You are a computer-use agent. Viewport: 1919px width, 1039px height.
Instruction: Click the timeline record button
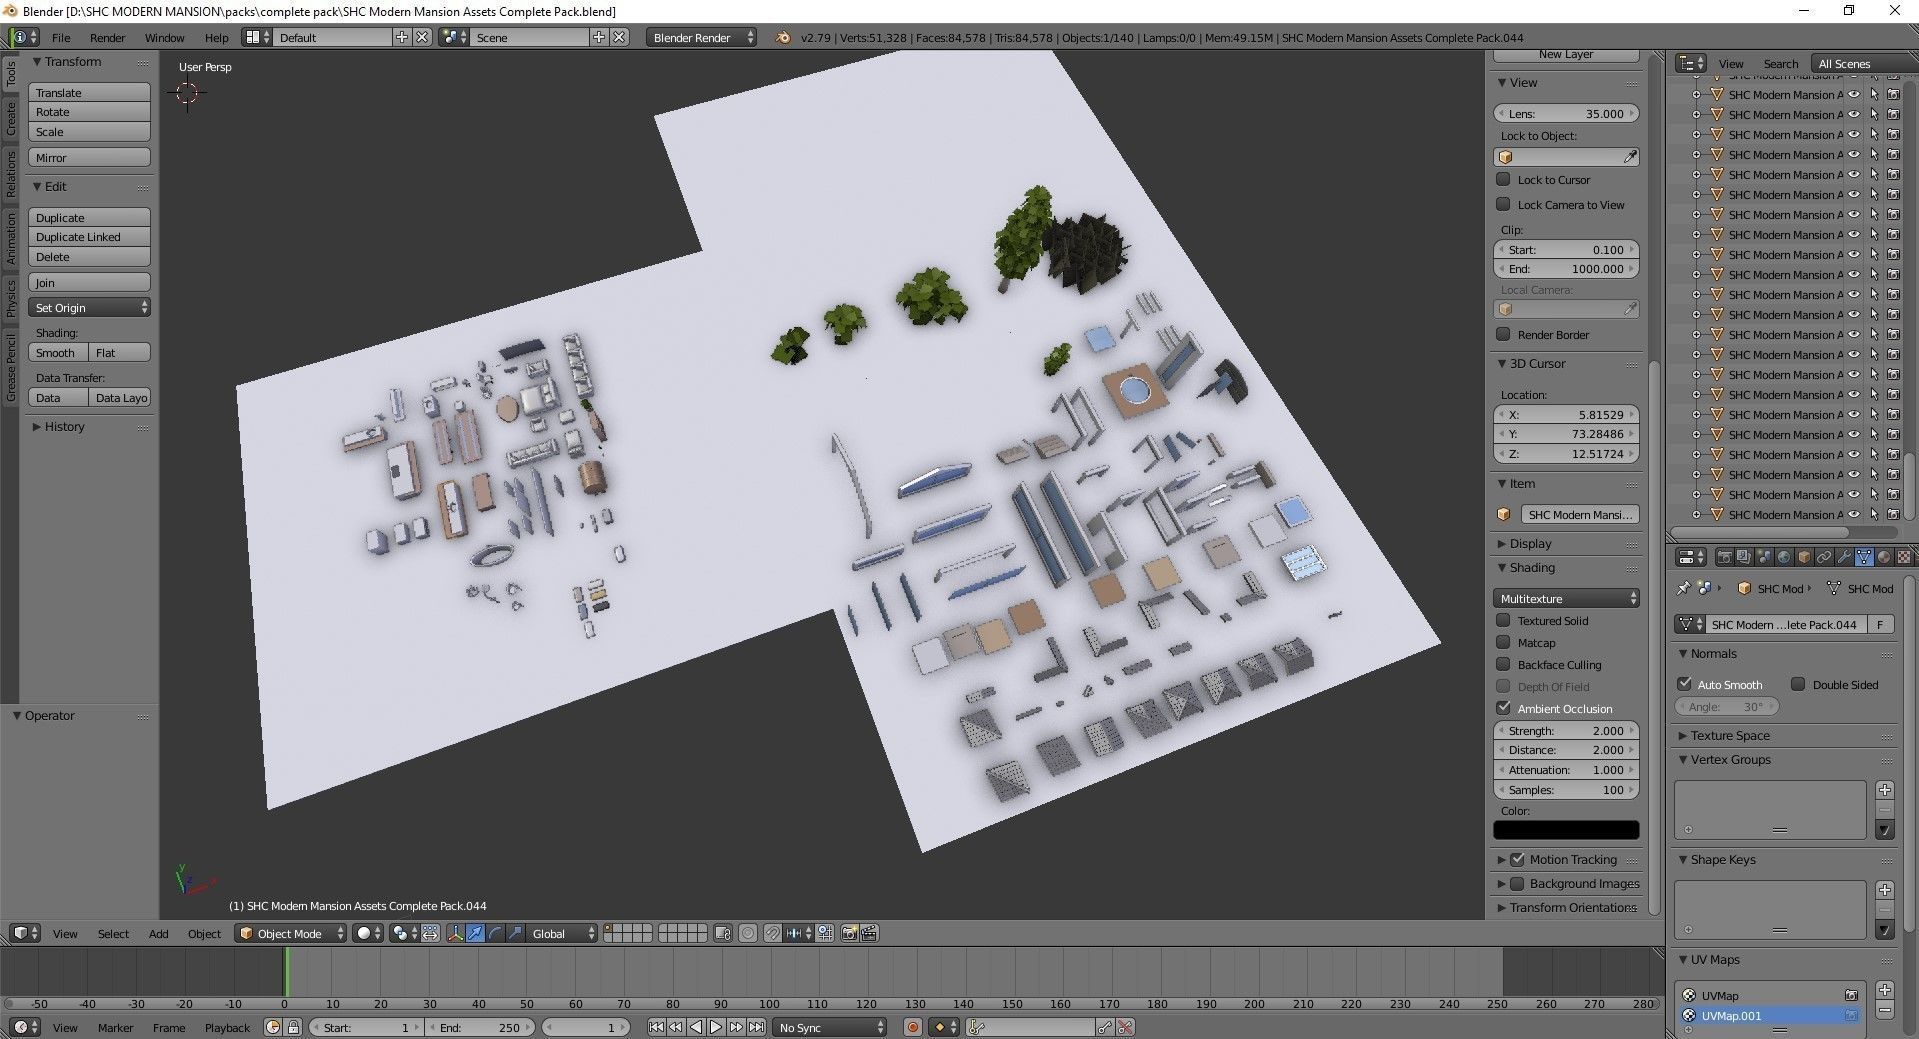912,1027
